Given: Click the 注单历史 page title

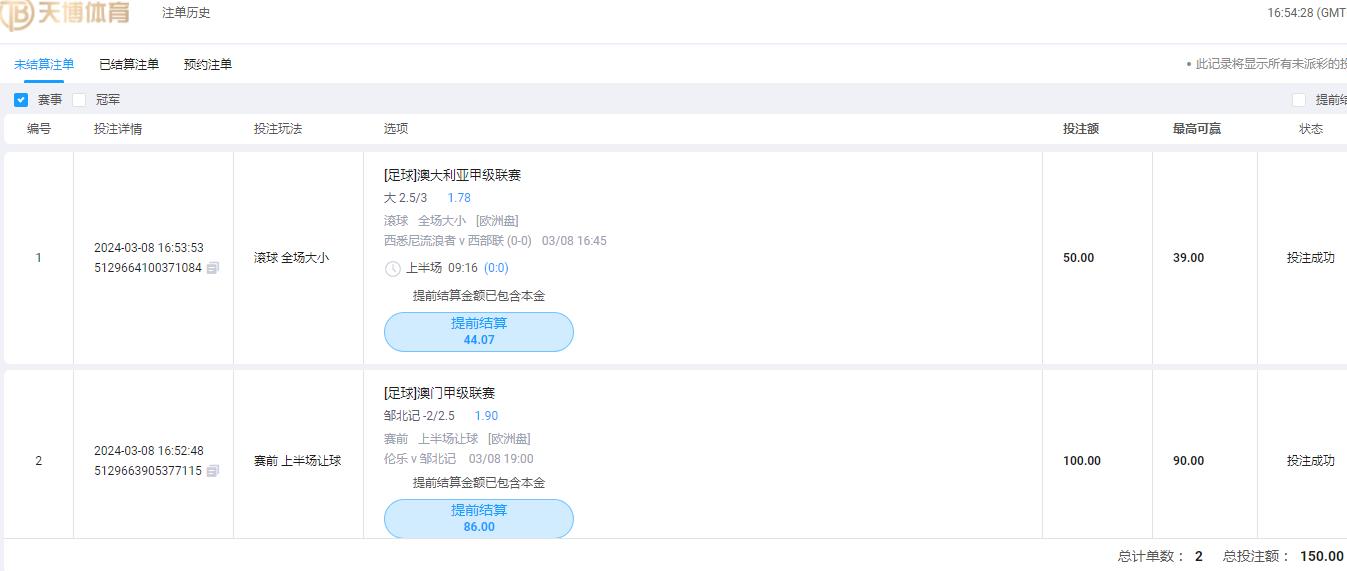Looking at the screenshot, I should 186,13.
